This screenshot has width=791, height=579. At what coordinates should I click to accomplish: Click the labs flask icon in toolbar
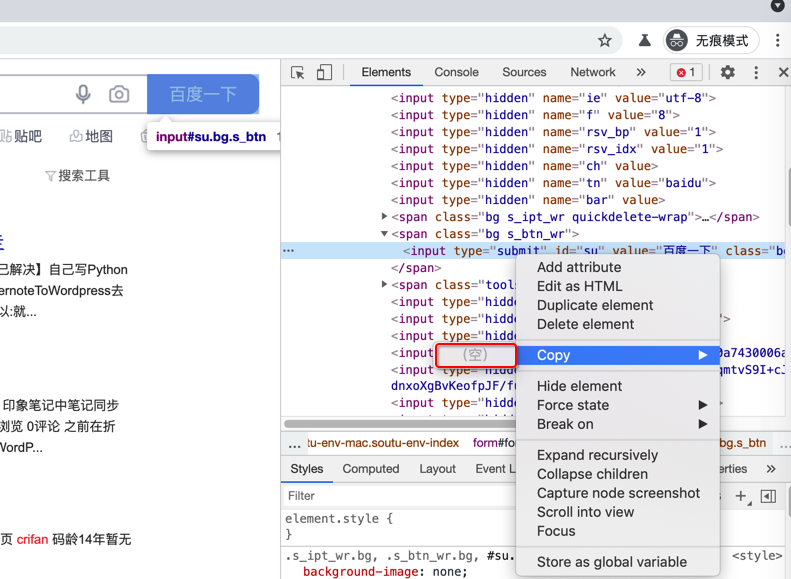(x=644, y=40)
